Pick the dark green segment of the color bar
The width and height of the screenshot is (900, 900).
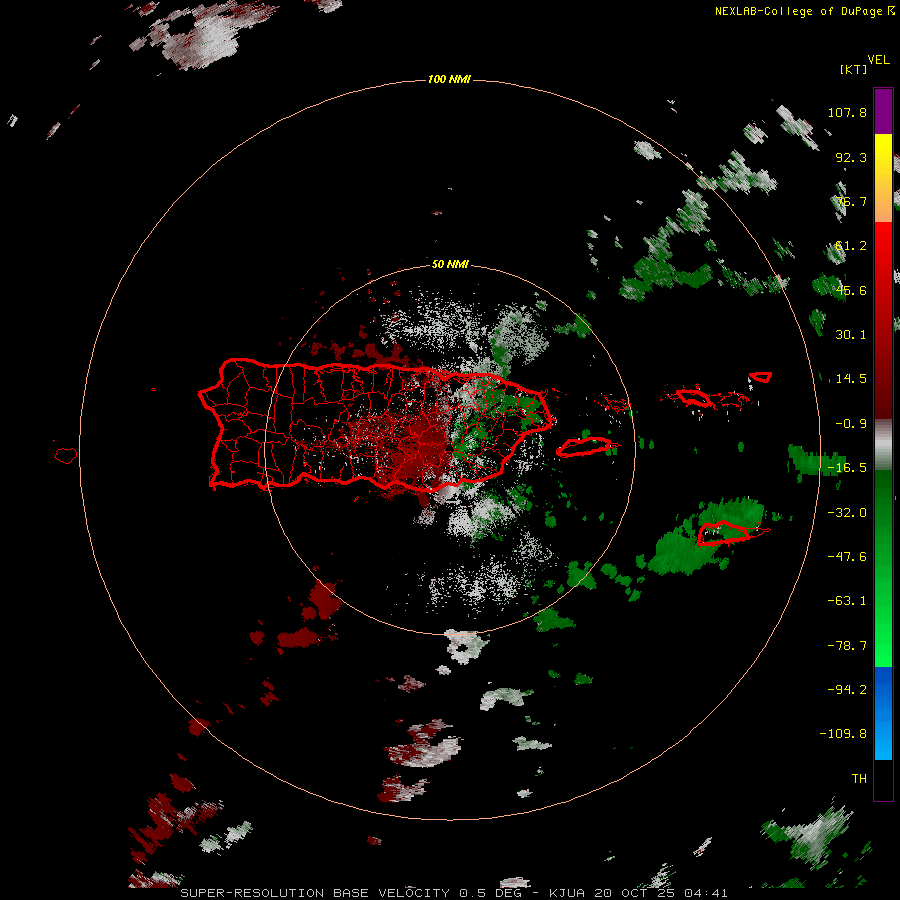click(x=883, y=511)
